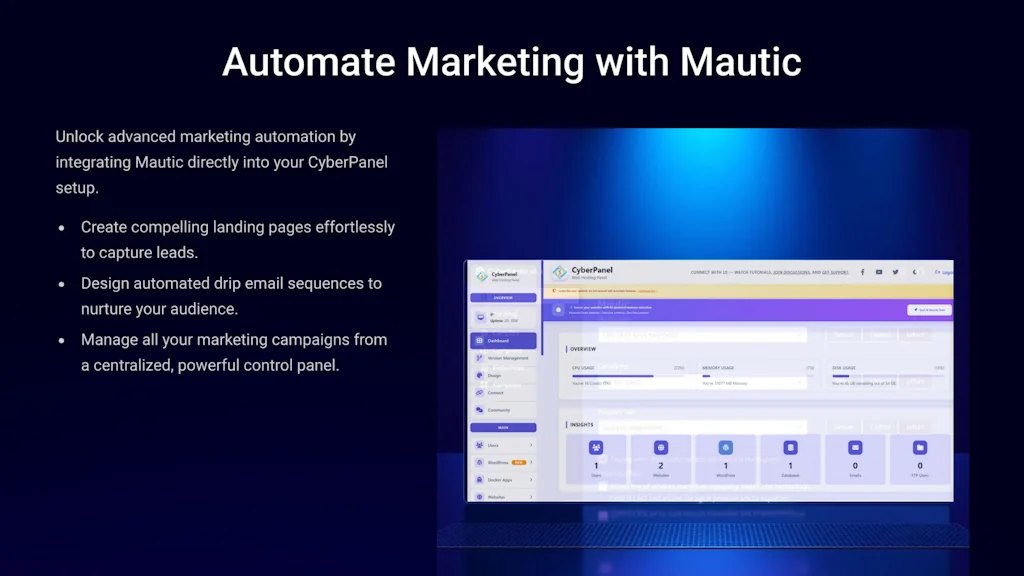
Task: Open the Community sidebar entry
Action: pyautogui.click(x=503, y=410)
